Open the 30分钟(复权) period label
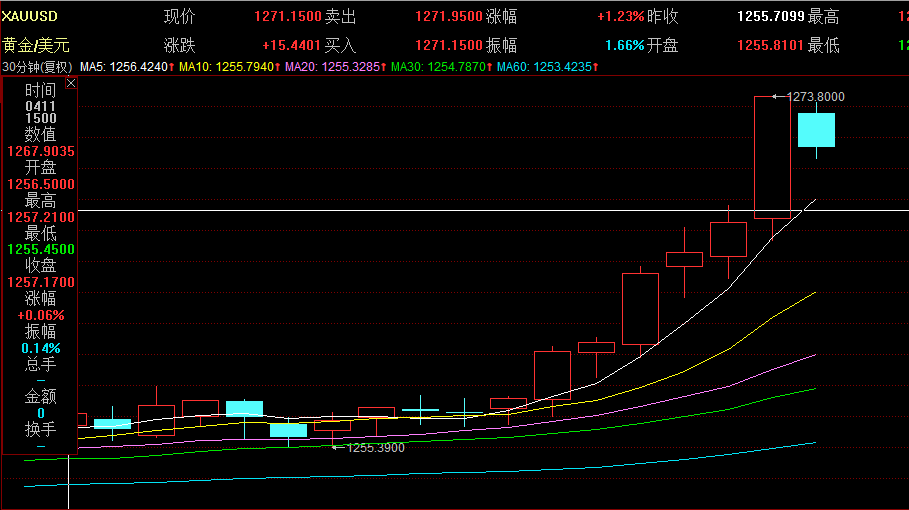Screen dimensions: 909x510 38,67
